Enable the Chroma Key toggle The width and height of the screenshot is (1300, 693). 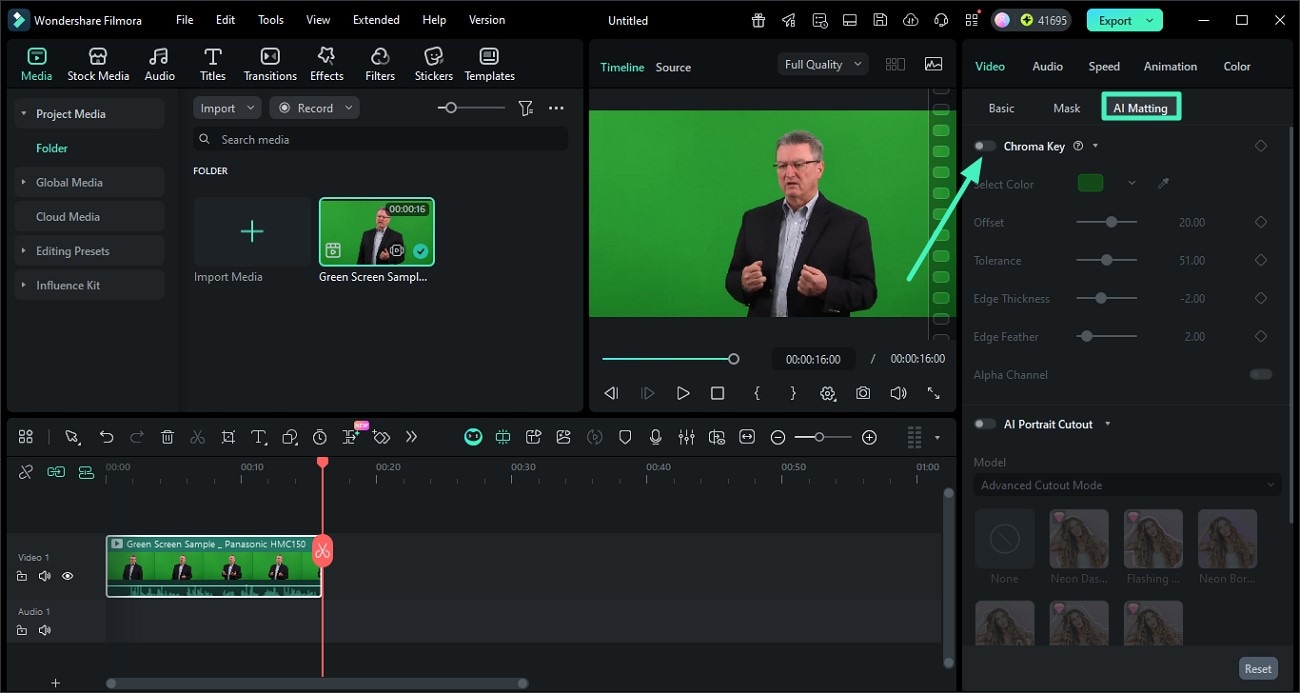[984, 145]
